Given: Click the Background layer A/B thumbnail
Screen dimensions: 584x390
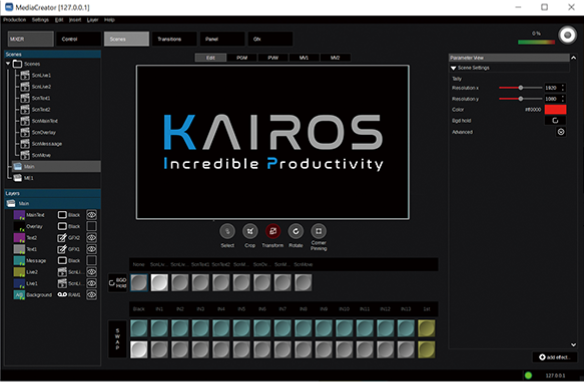Looking at the screenshot, I should click(x=19, y=295).
